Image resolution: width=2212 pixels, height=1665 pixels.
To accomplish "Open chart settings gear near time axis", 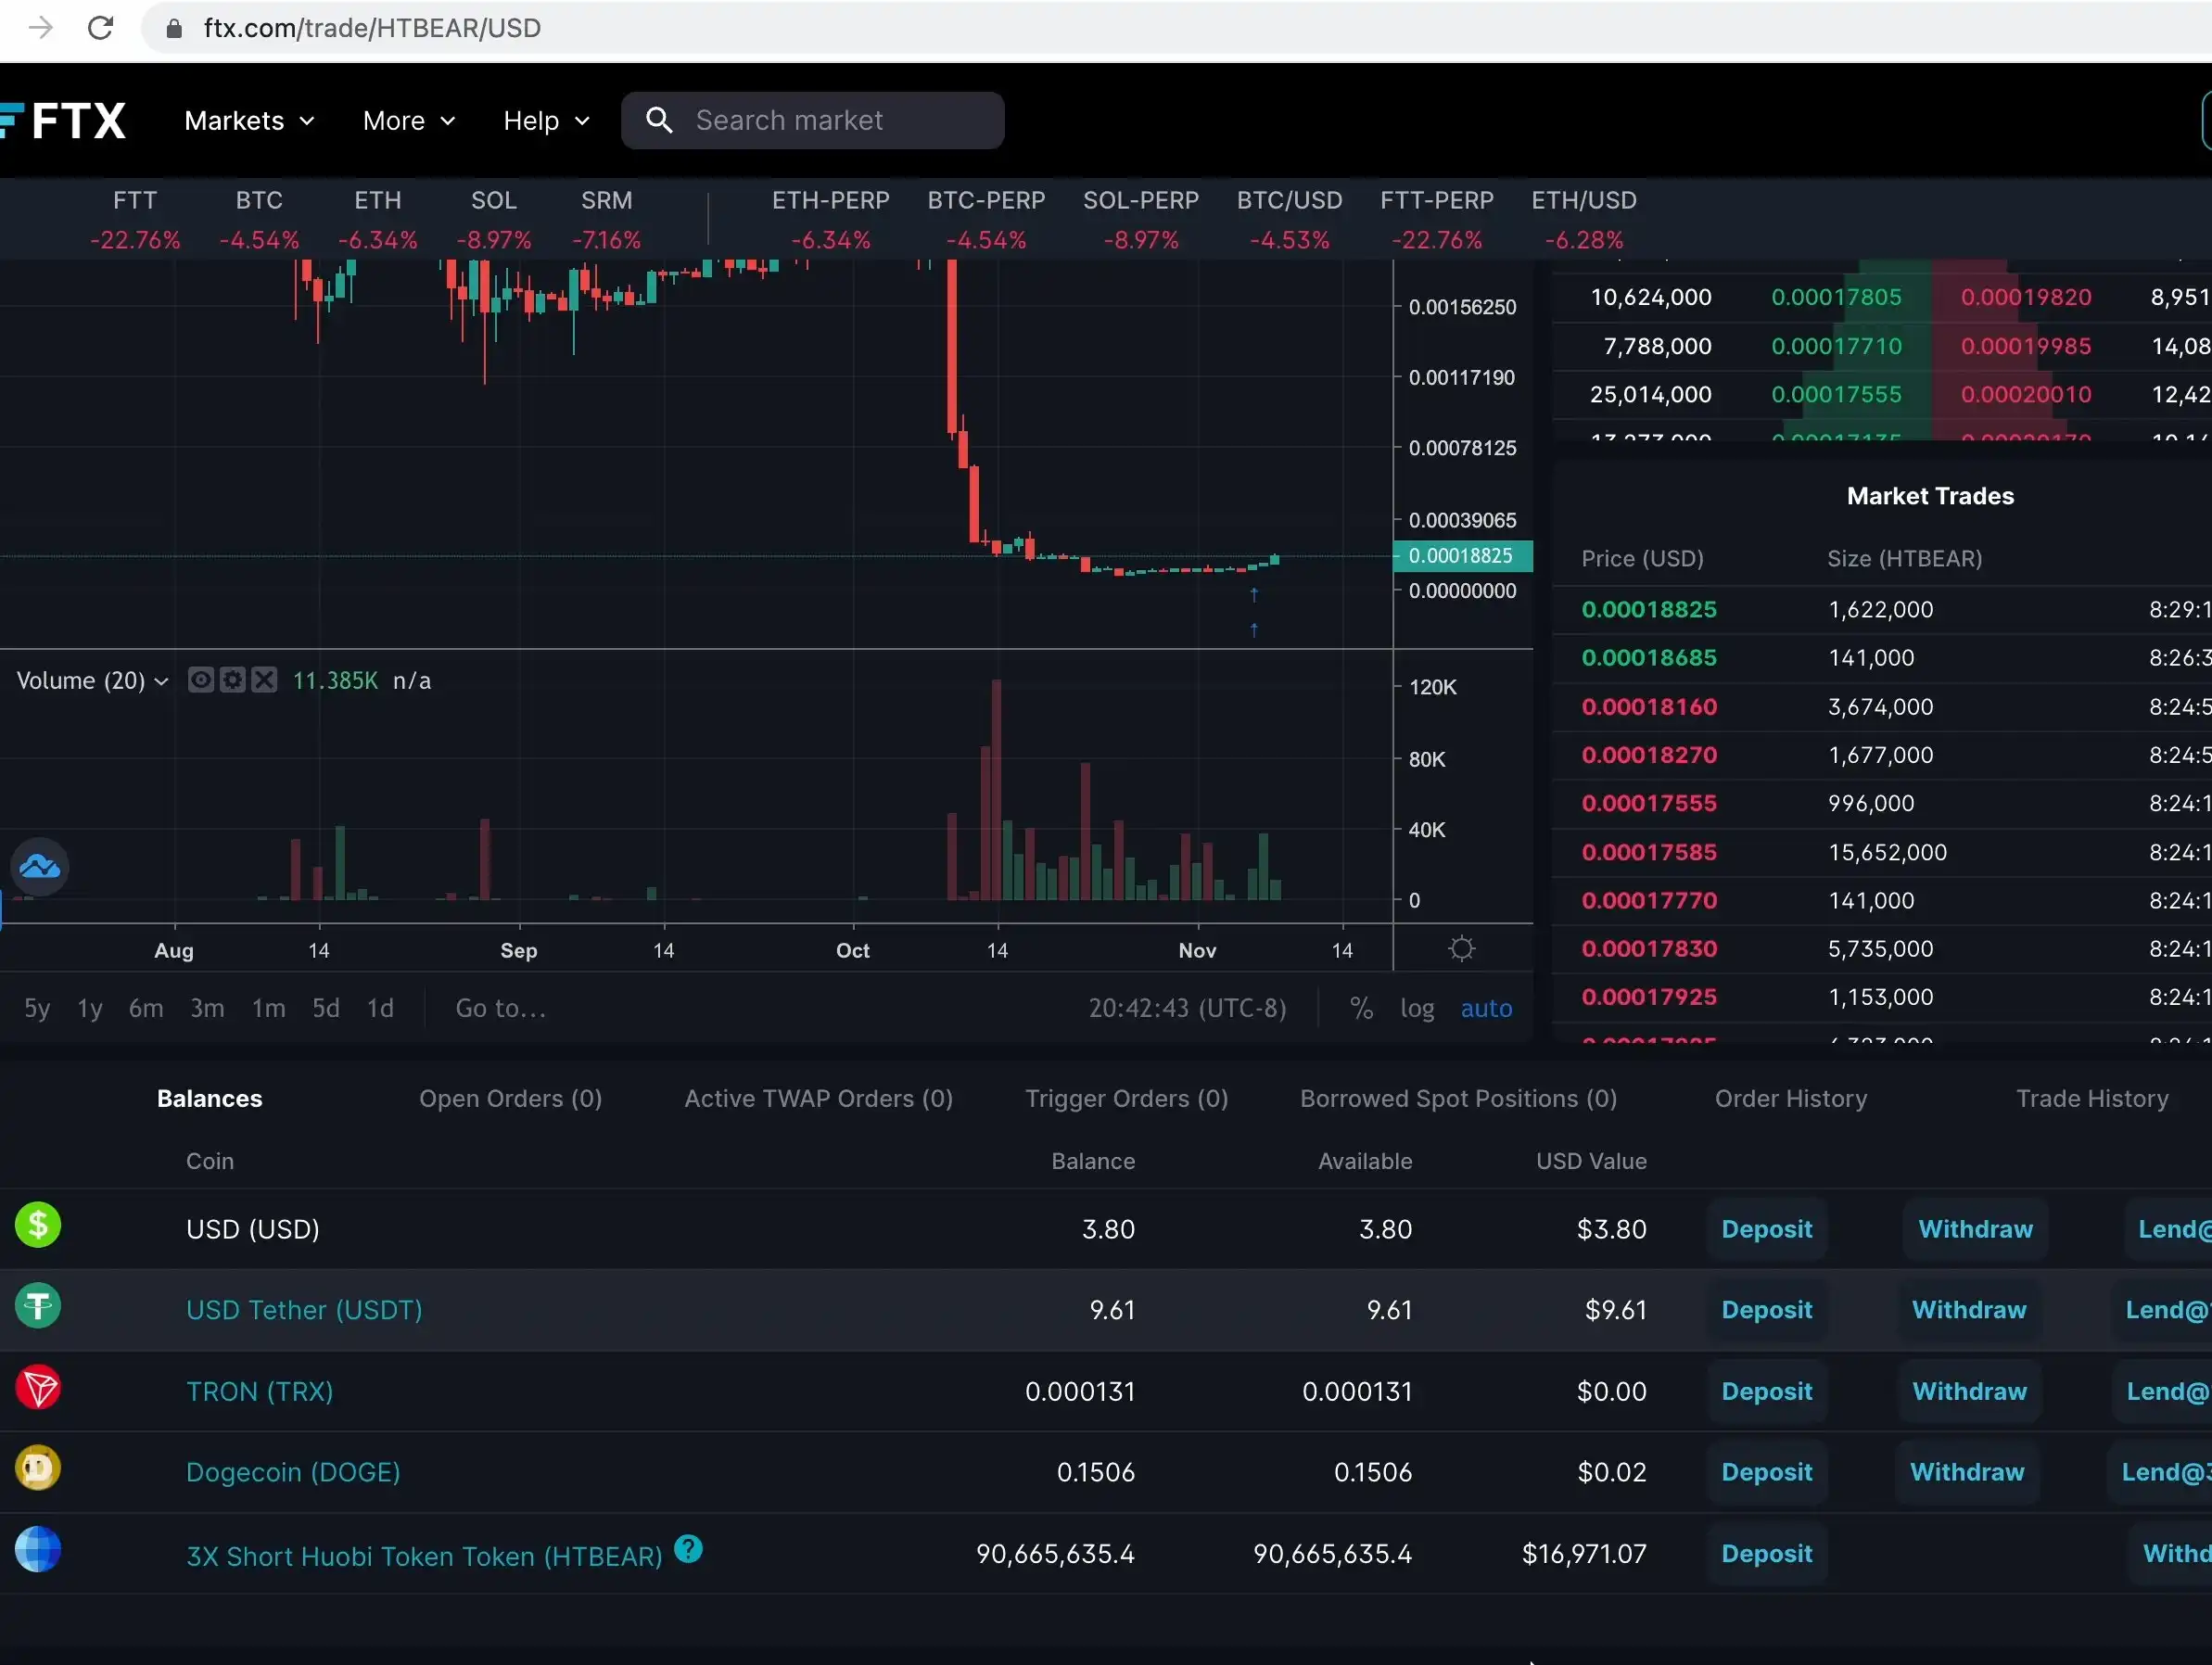I will coord(1461,948).
